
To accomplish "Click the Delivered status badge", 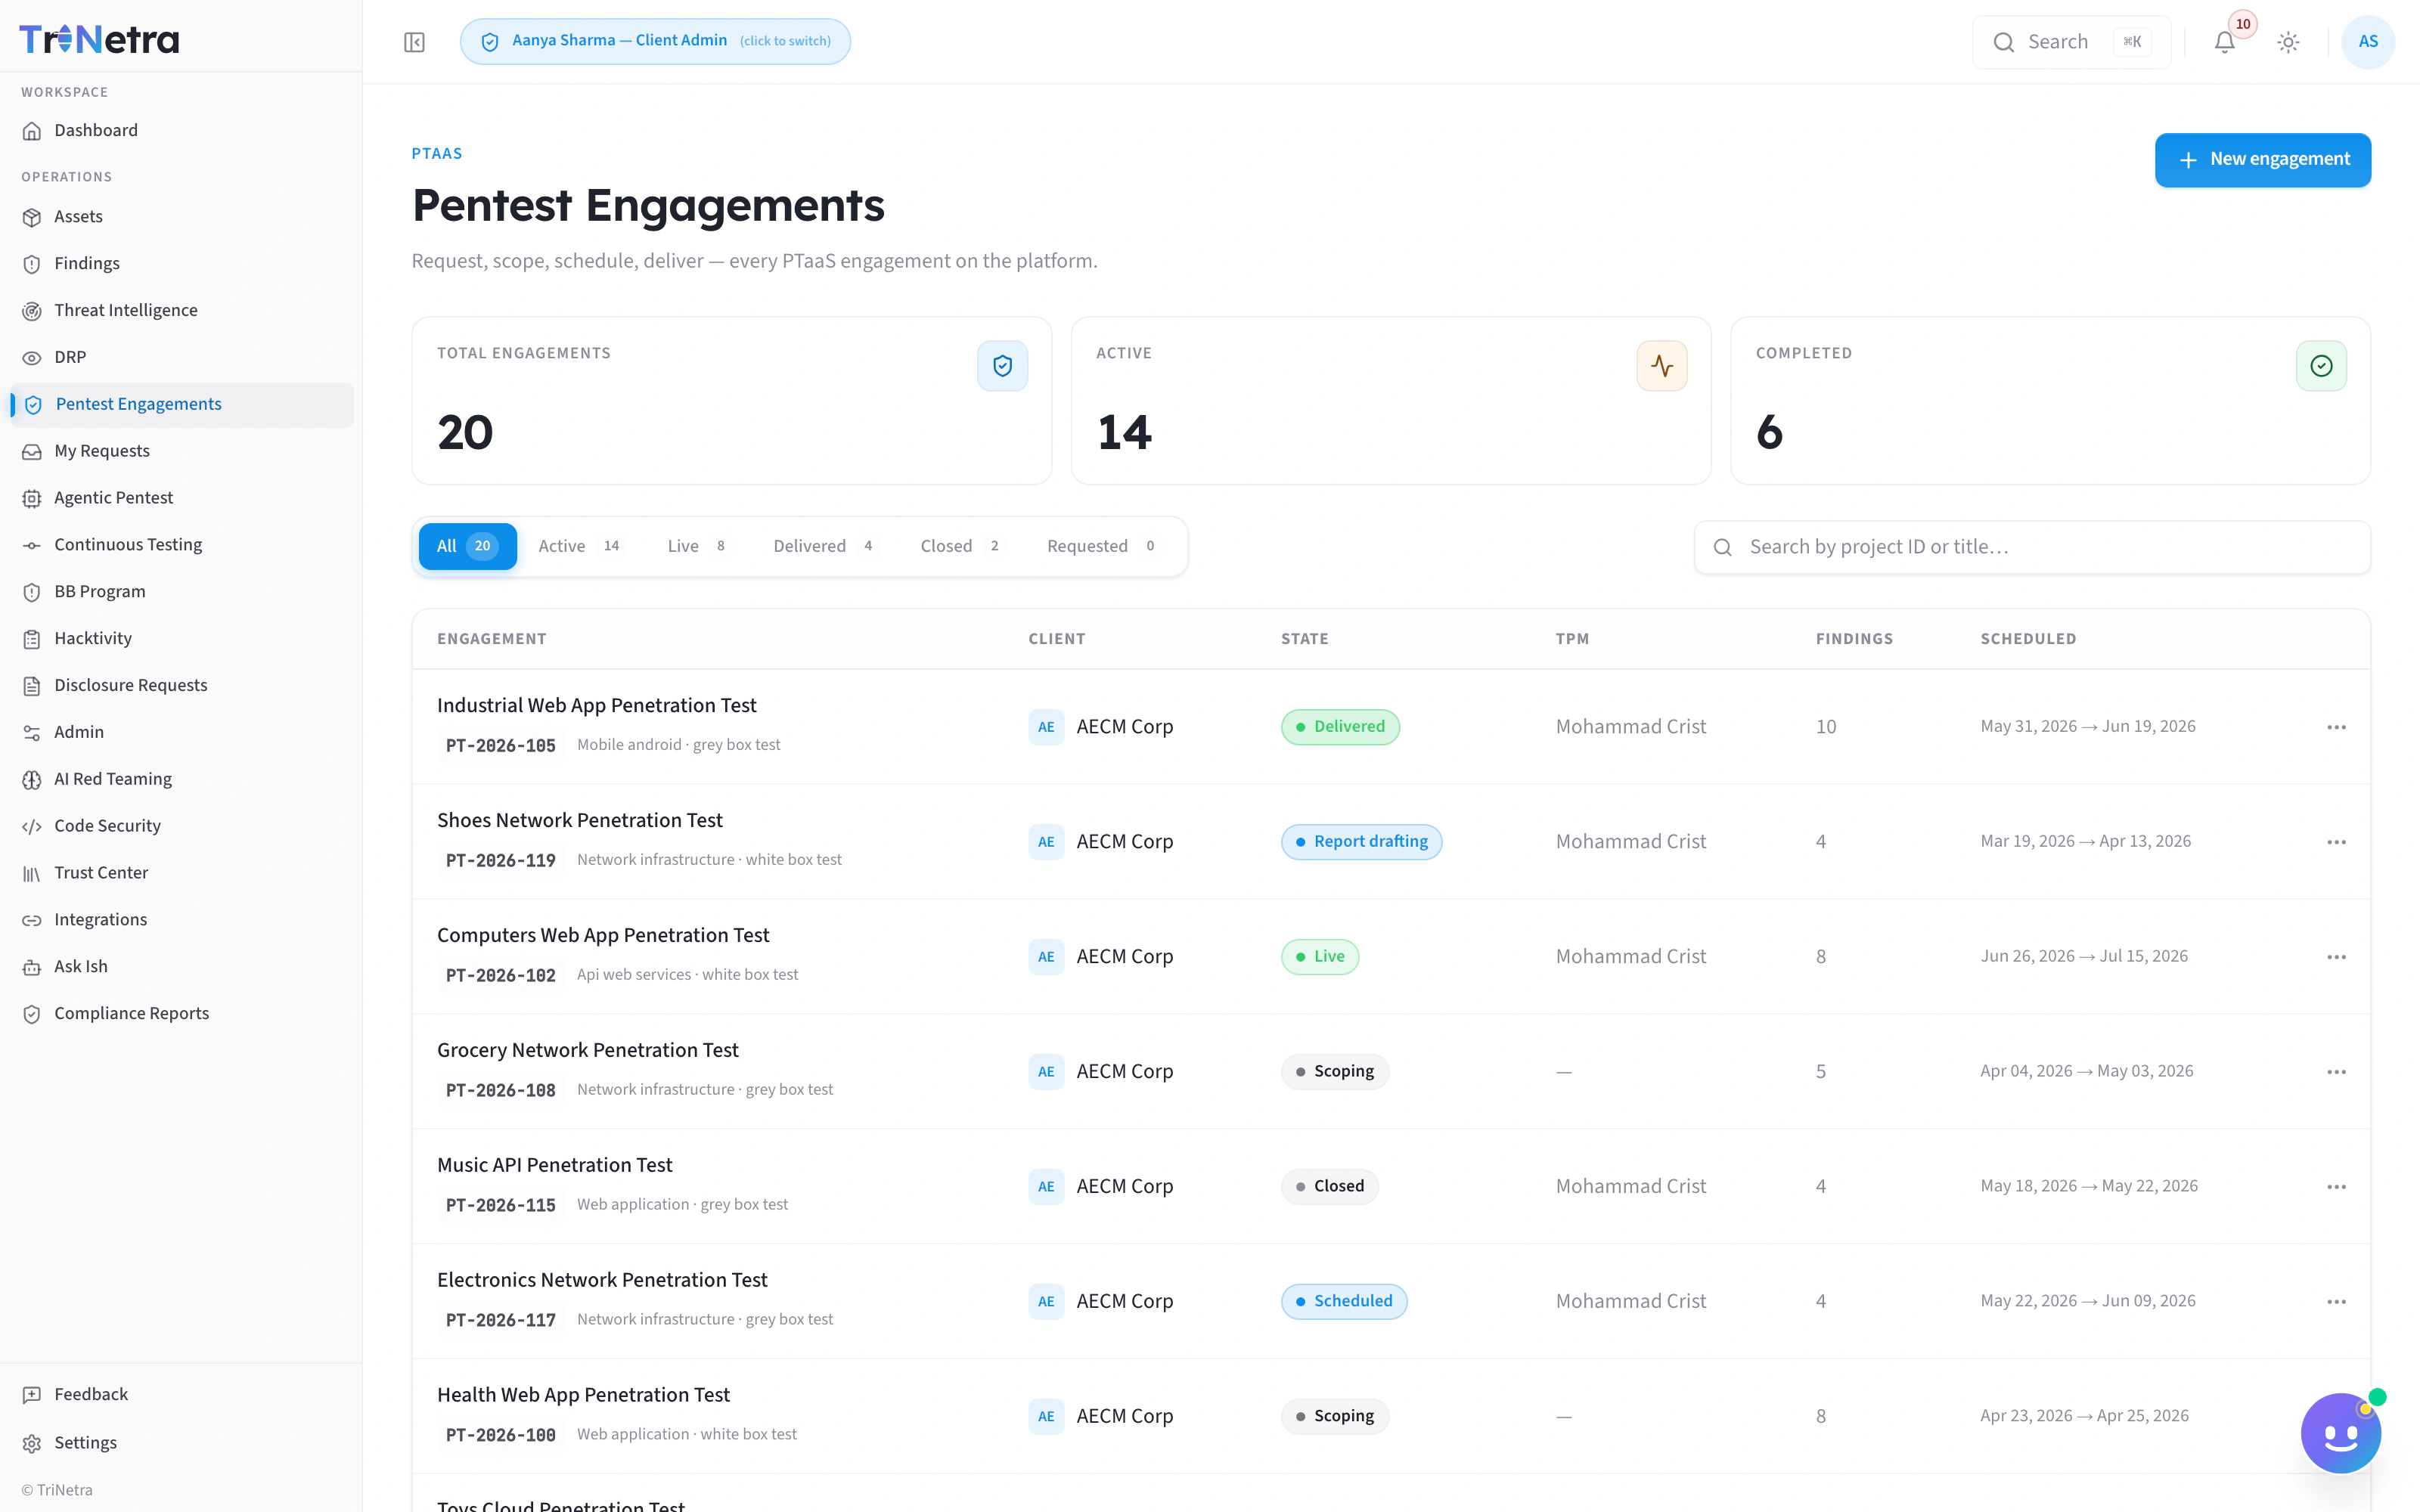I will click(1340, 727).
